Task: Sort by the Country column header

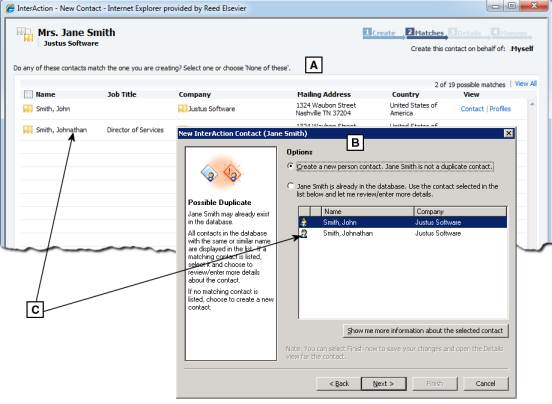Action: 406,94
